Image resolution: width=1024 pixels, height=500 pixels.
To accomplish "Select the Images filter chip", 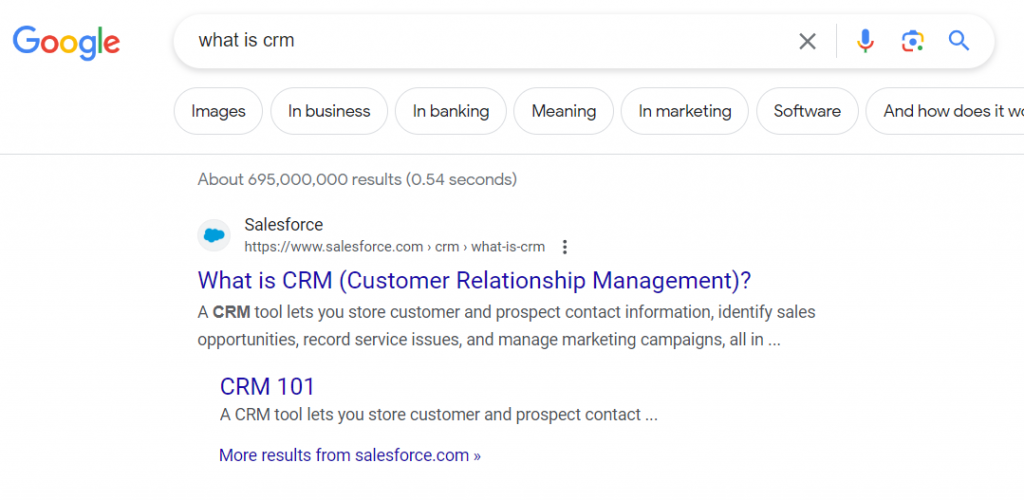I will click(218, 111).
